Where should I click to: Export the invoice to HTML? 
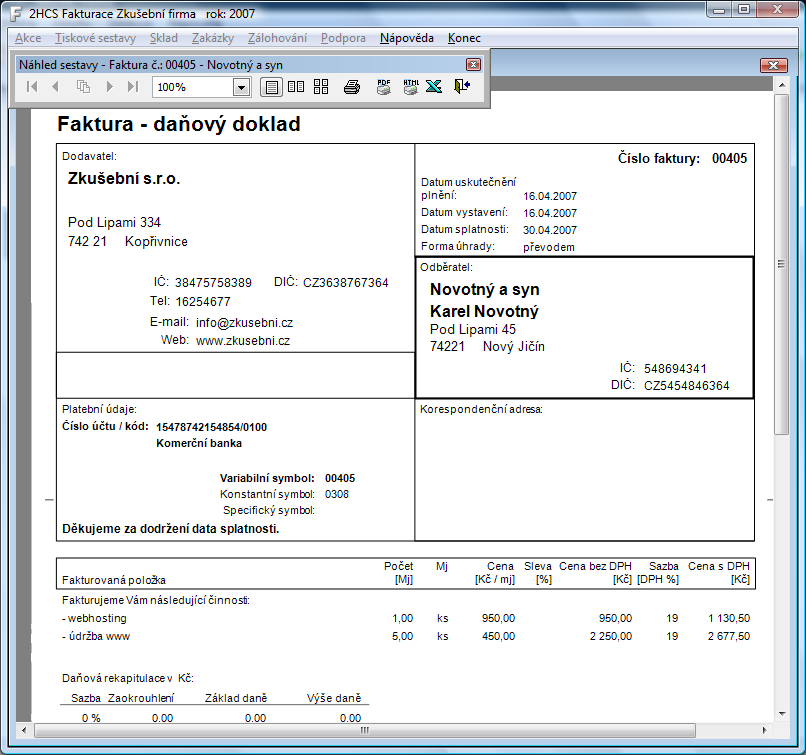410,87
